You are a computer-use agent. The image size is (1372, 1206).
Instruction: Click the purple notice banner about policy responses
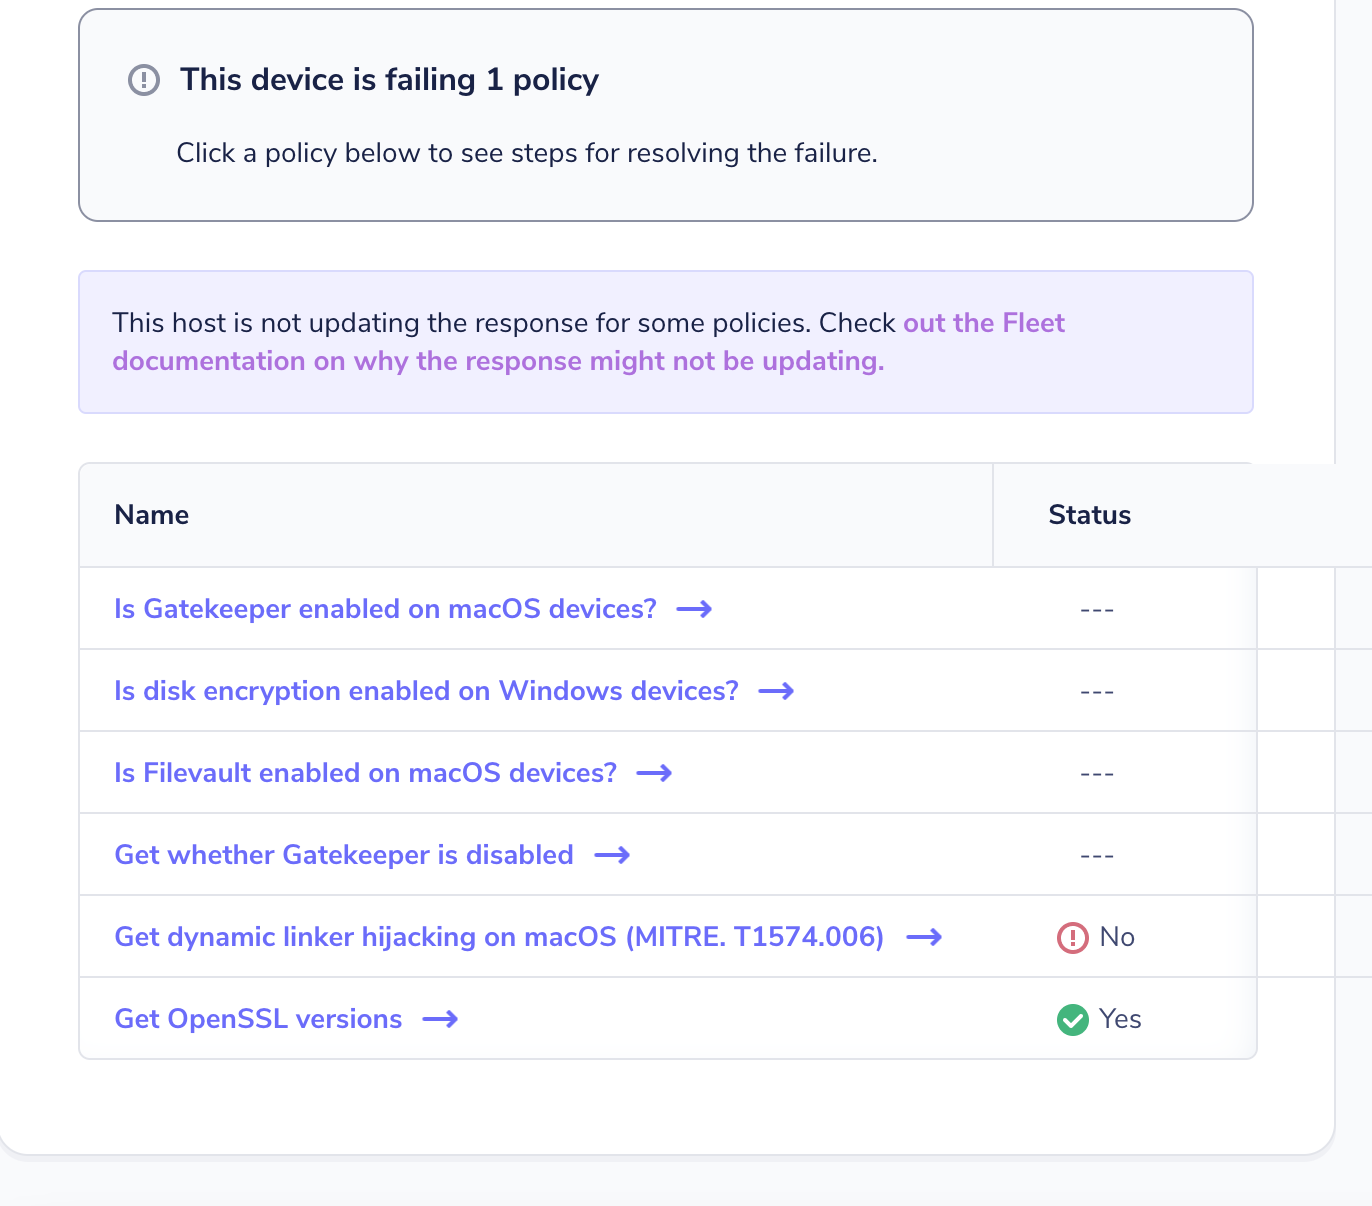pyautogui.click(x=666, y=342)
